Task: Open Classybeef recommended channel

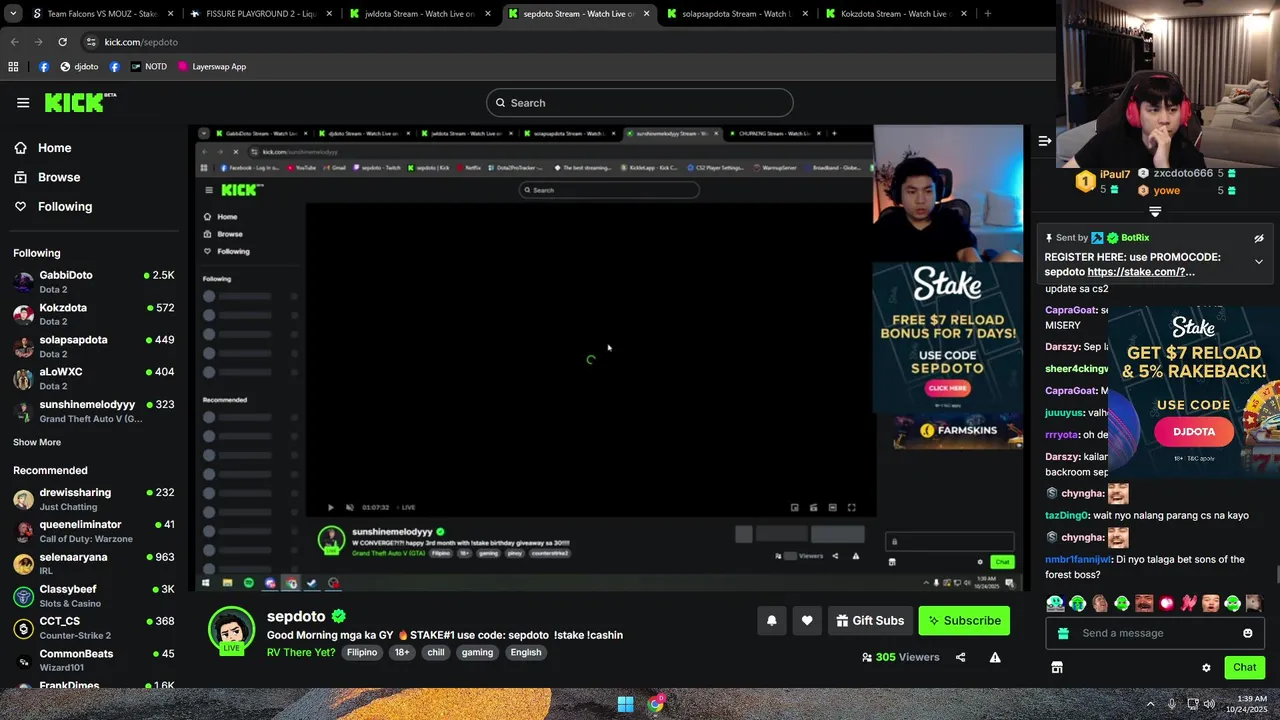Action: pos(94,596)
